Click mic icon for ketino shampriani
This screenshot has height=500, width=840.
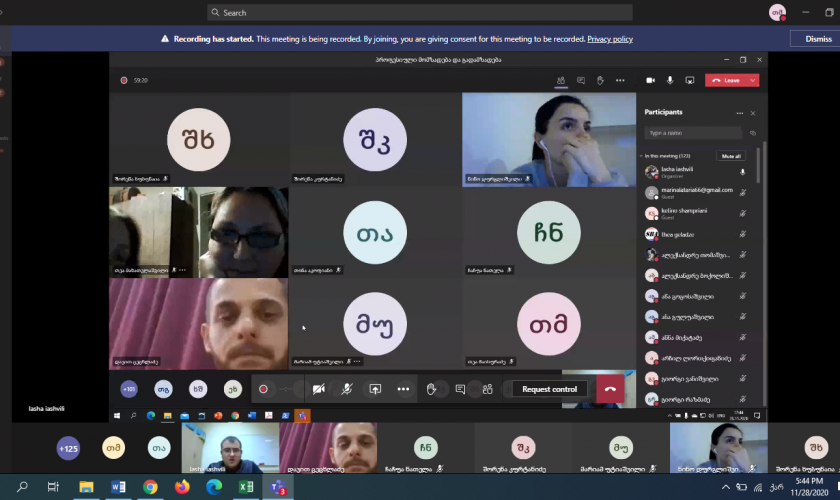pos(742,213)
